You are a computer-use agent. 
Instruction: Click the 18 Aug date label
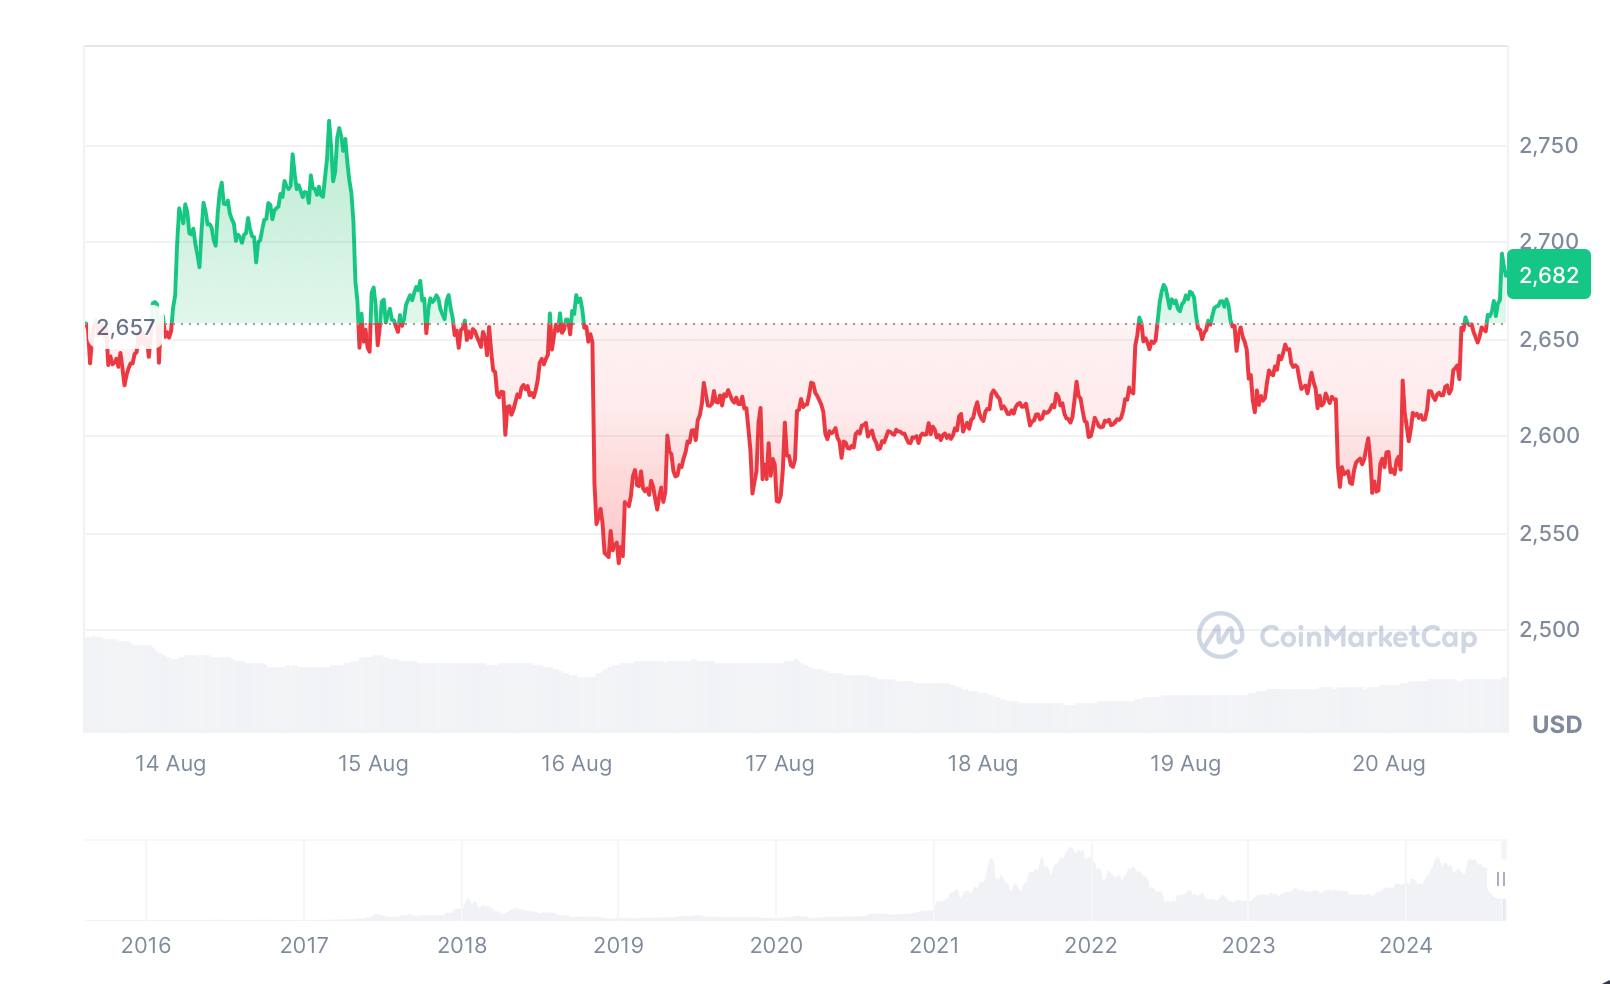[982, 763]
